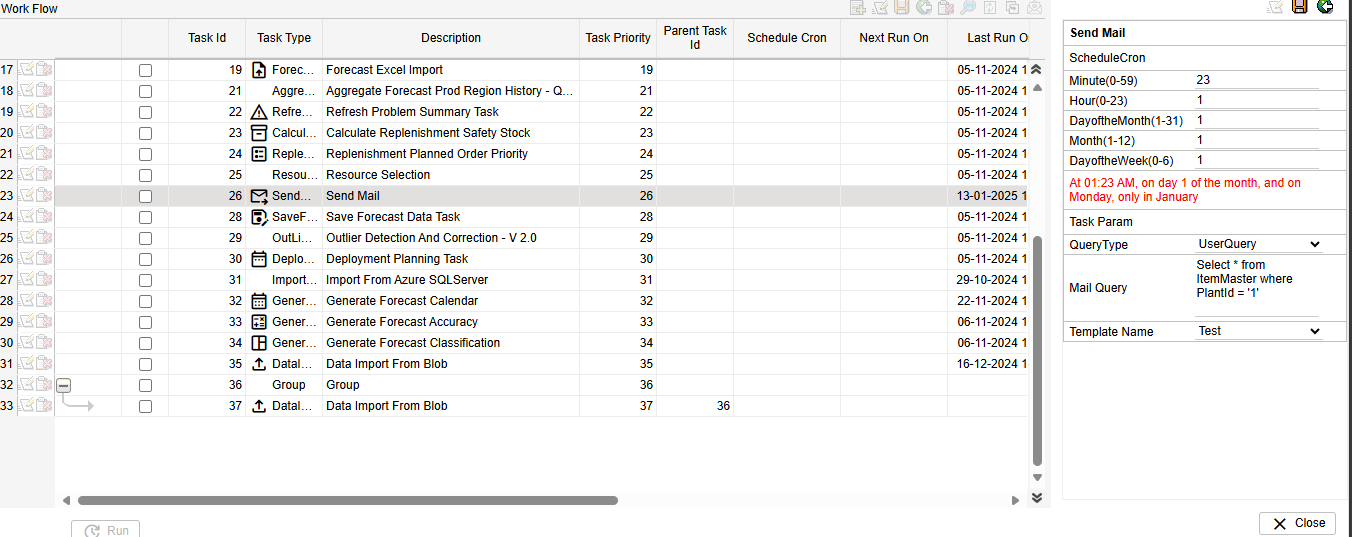The image size is (1352, 537).
Task: Check the box for Group task 36
Action: pos(146,385)
